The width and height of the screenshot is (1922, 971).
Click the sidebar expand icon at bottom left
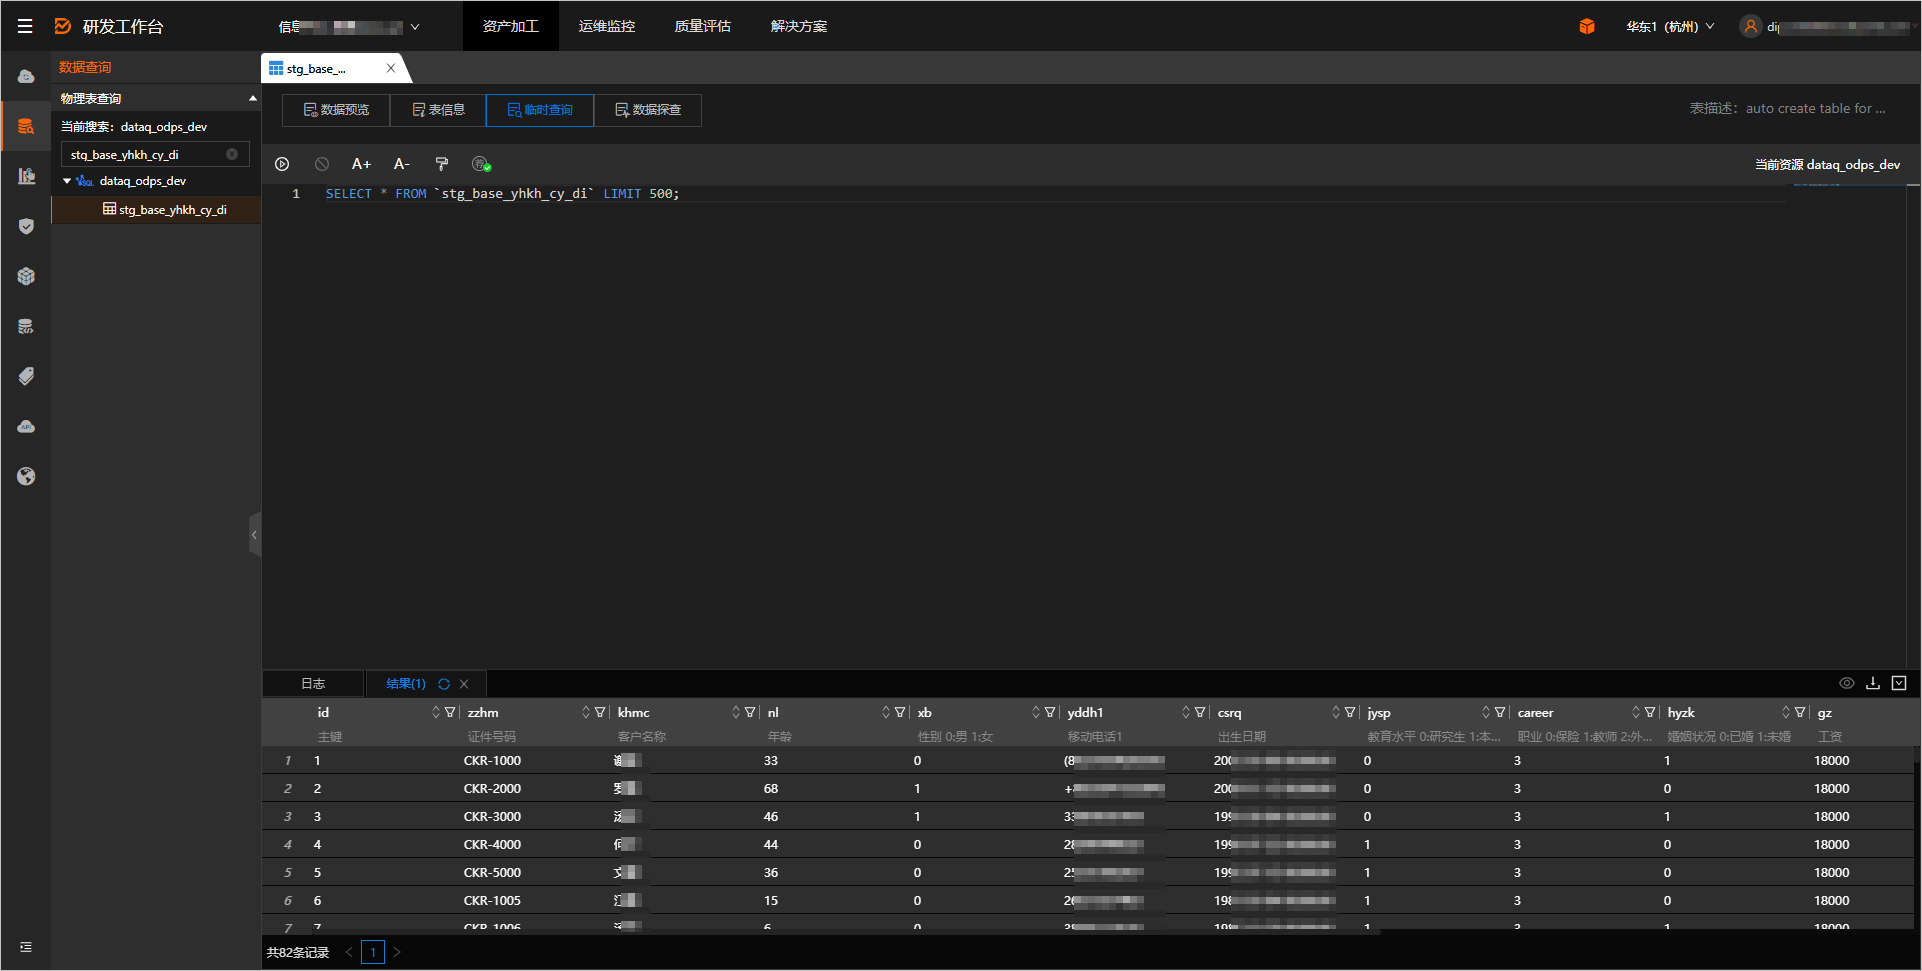pyautogui.click(x=26, y=947)
